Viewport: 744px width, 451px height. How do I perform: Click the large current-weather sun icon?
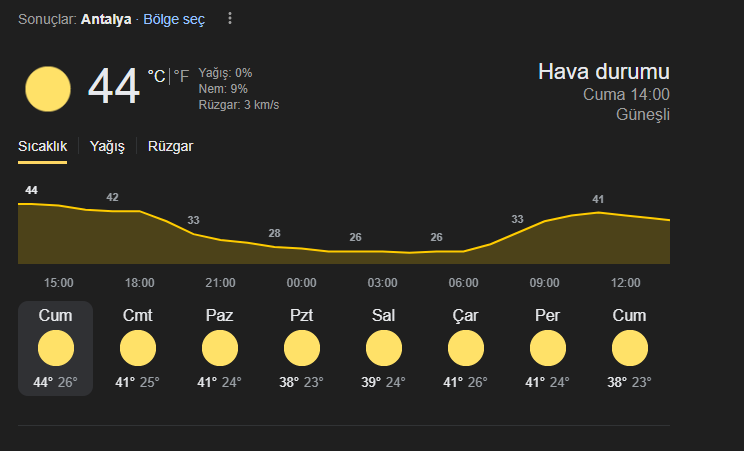point(48,89)
